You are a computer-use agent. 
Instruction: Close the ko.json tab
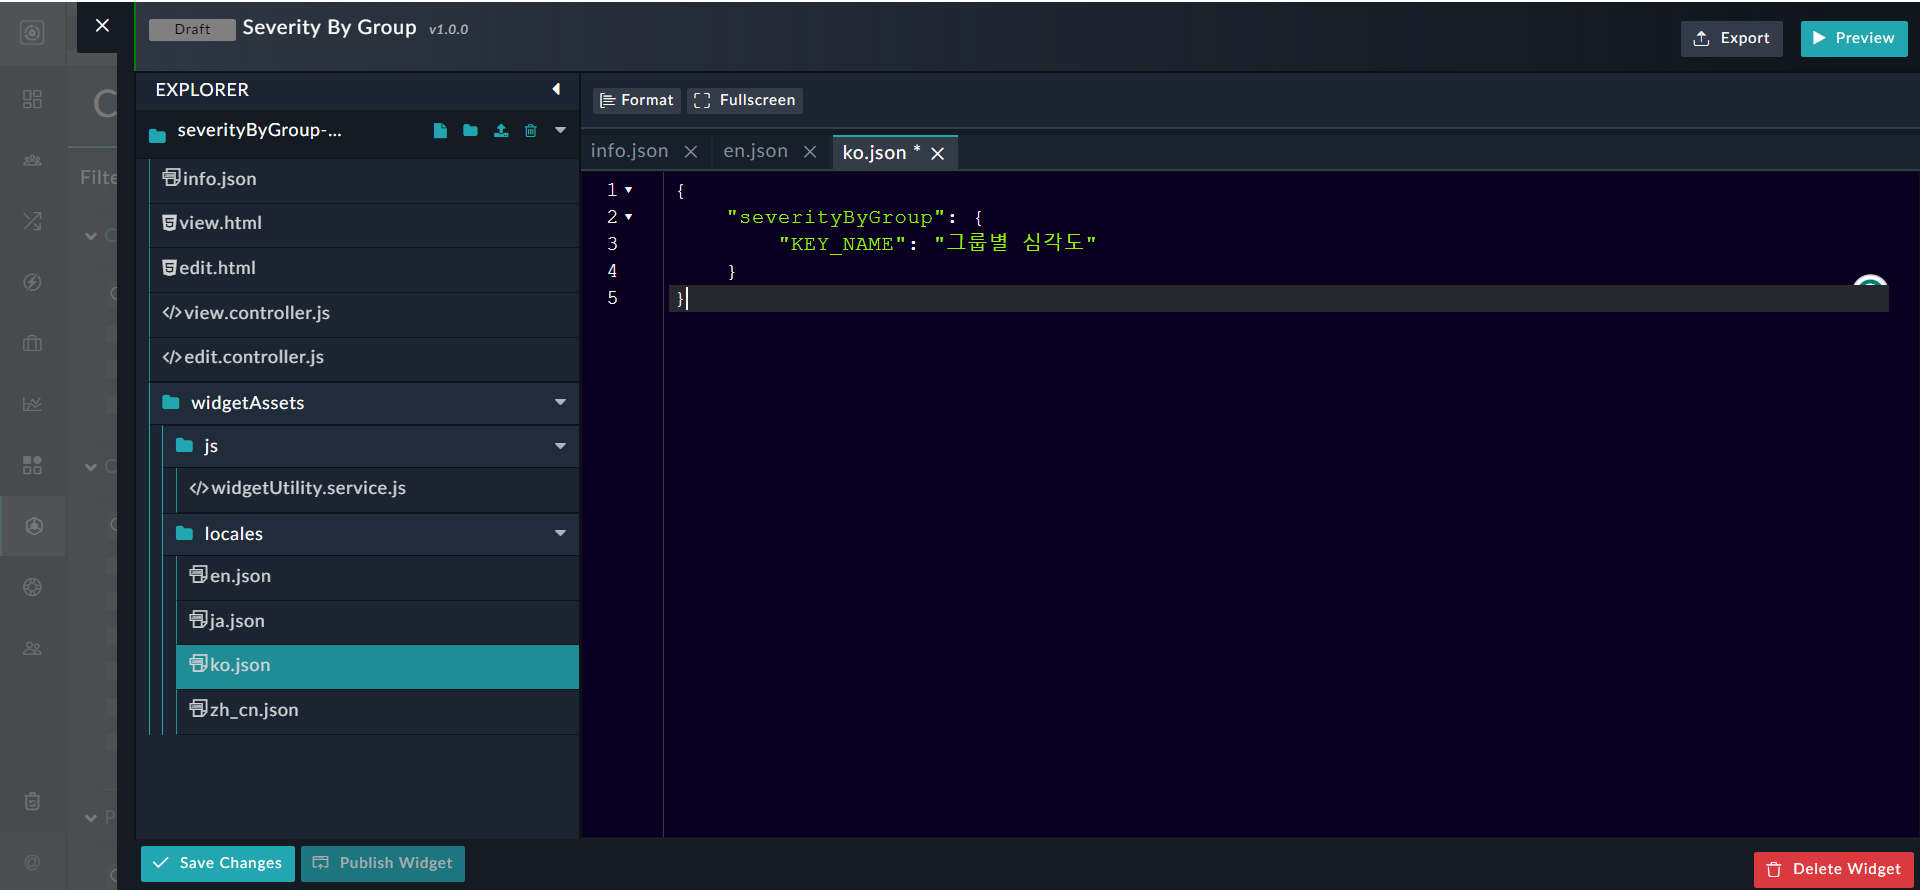[937, 154]
